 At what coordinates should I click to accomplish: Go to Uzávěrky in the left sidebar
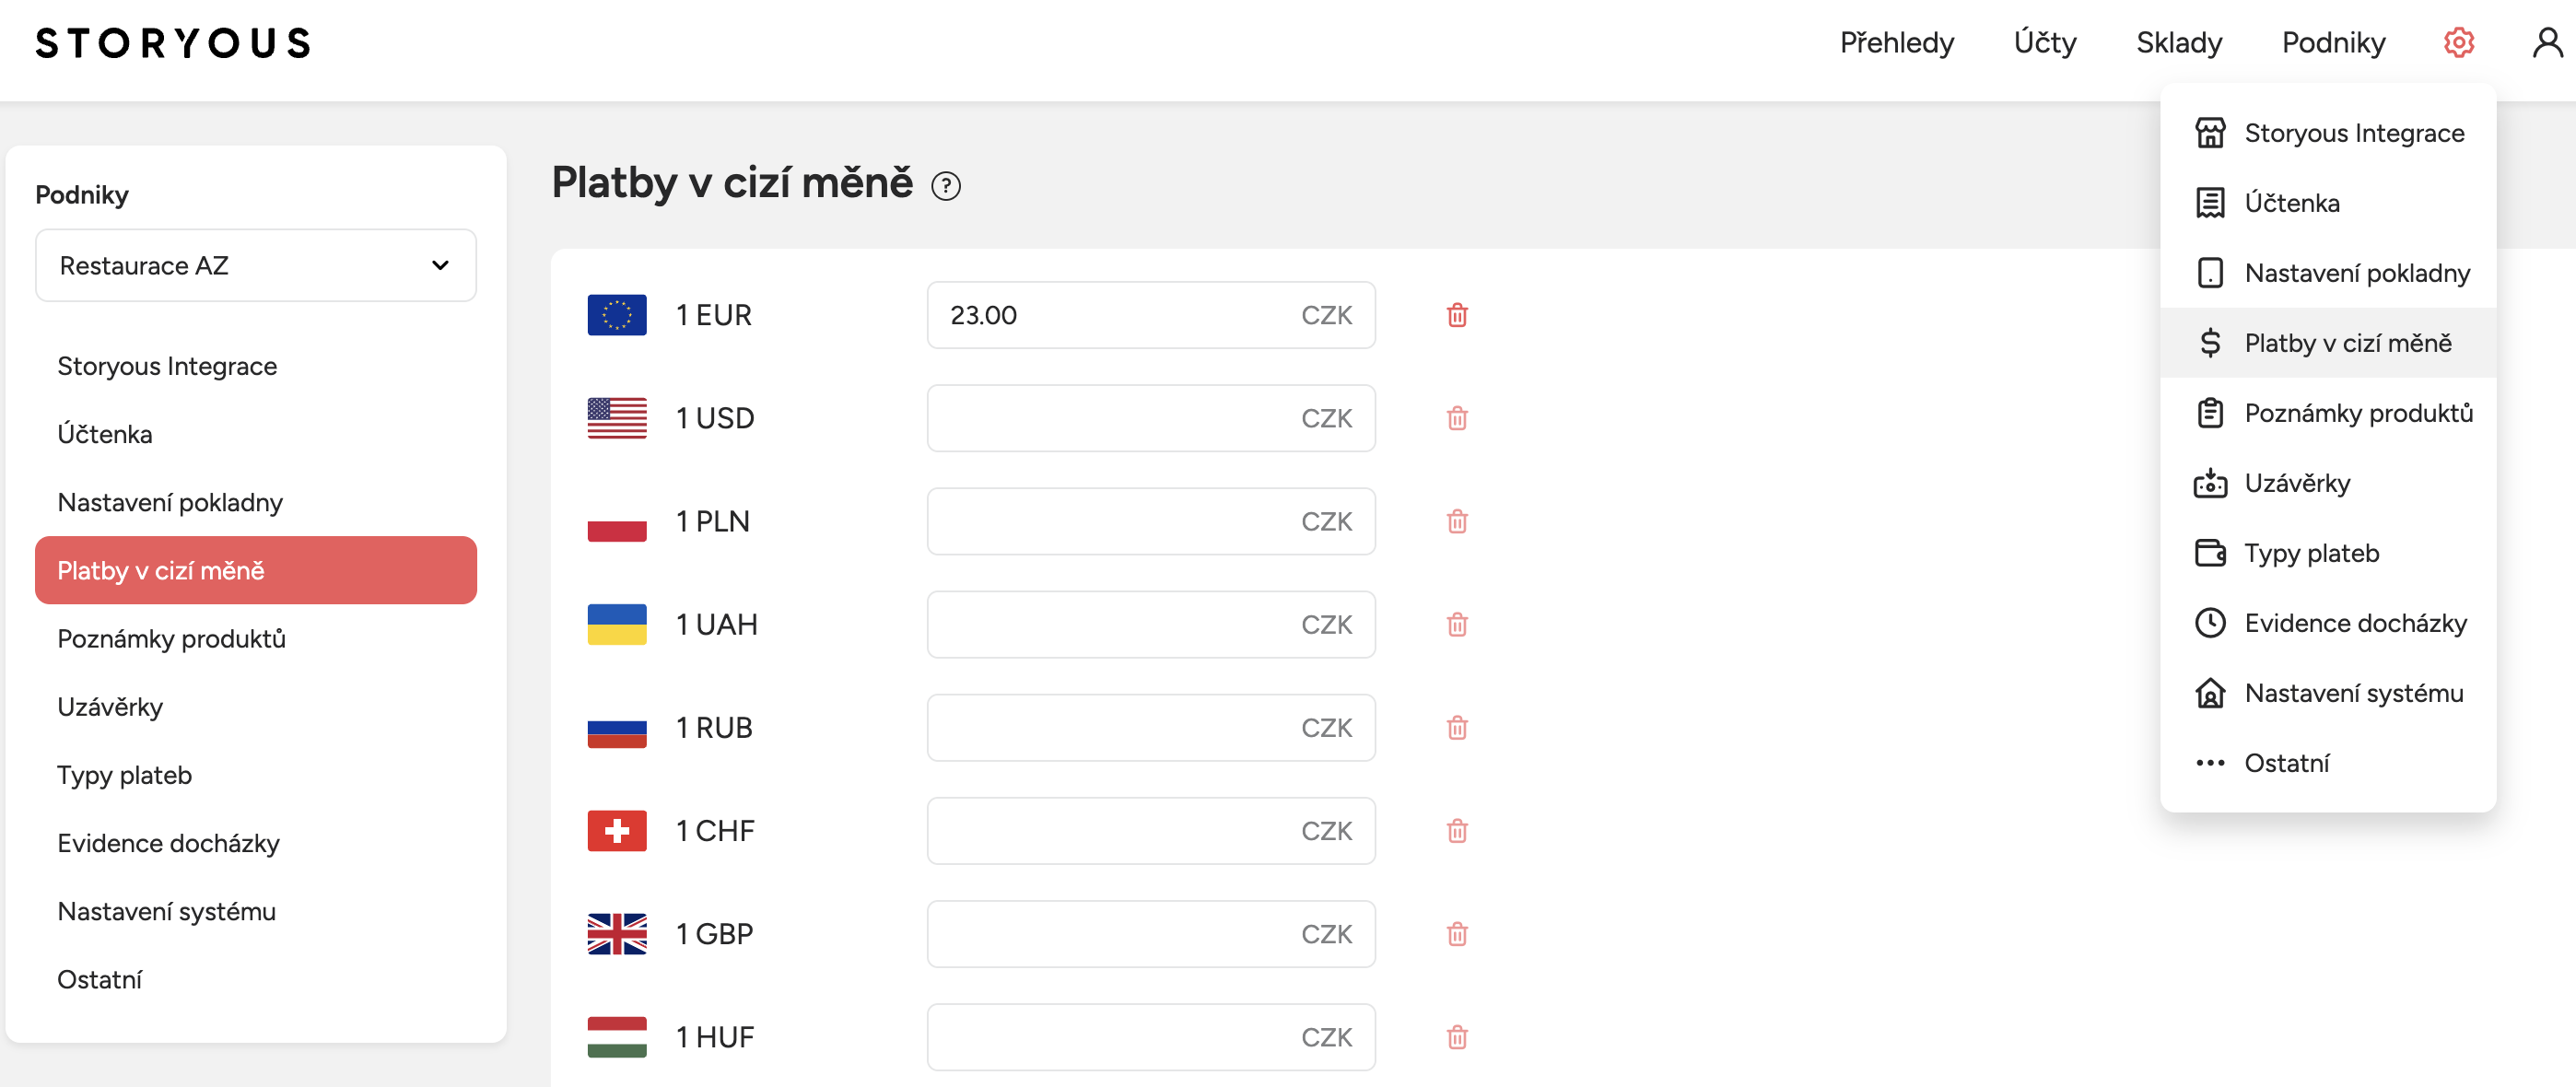110,707
